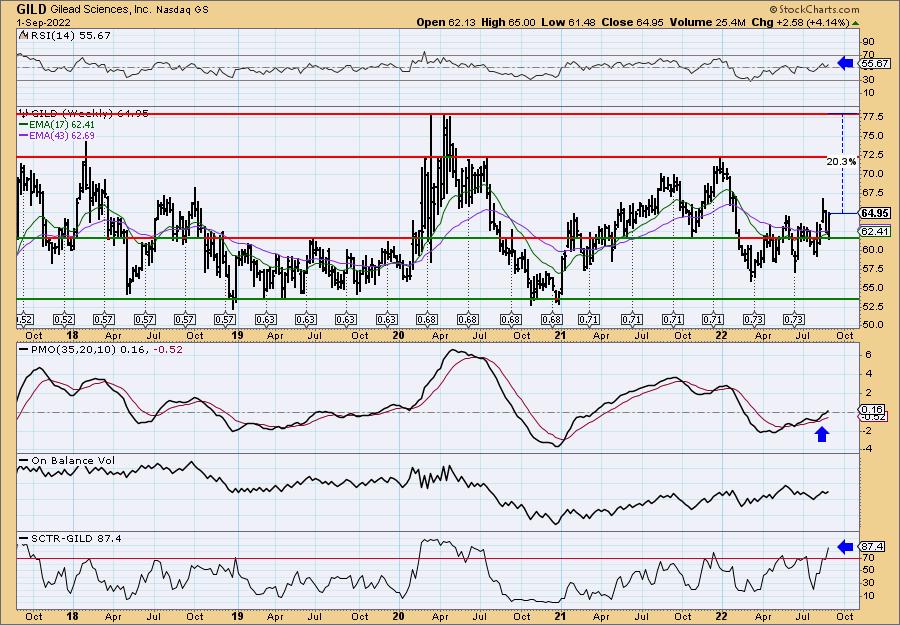Click the 70.0 price axis label
Viewport: 900px width, 625px height.
[871, 174]
